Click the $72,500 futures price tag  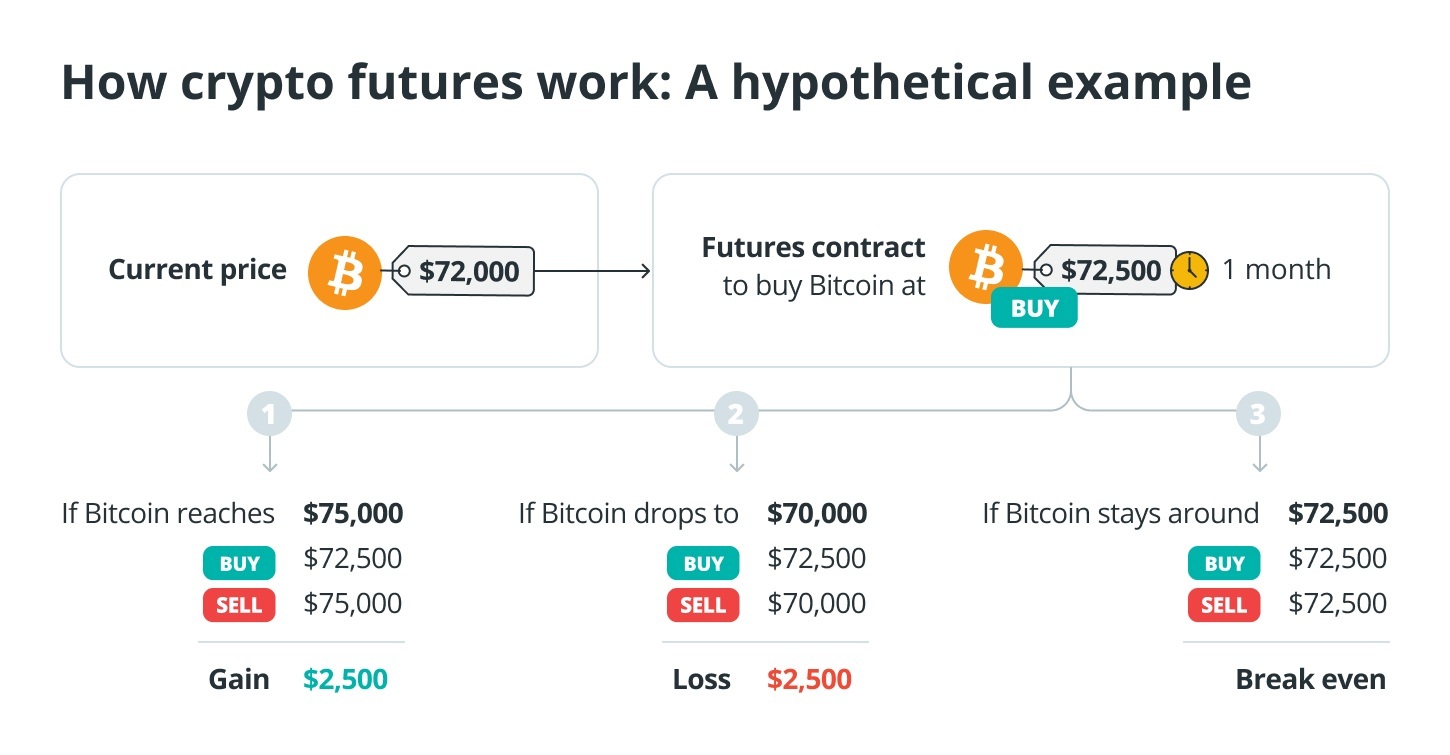pos(1107,270)
